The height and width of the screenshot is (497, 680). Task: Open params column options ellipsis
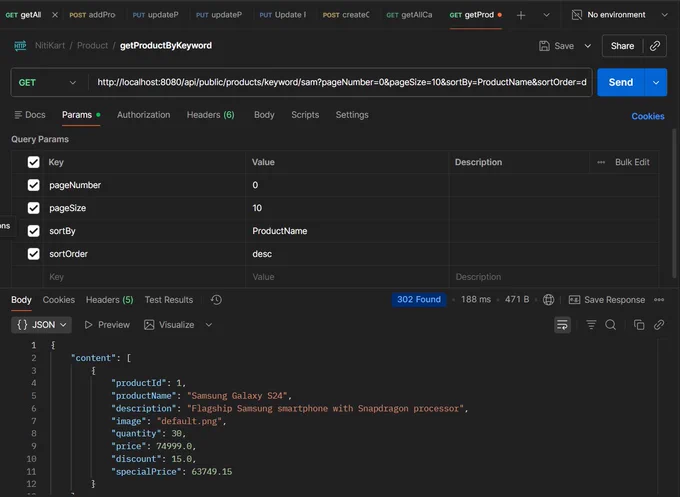[x=601, y=162]
